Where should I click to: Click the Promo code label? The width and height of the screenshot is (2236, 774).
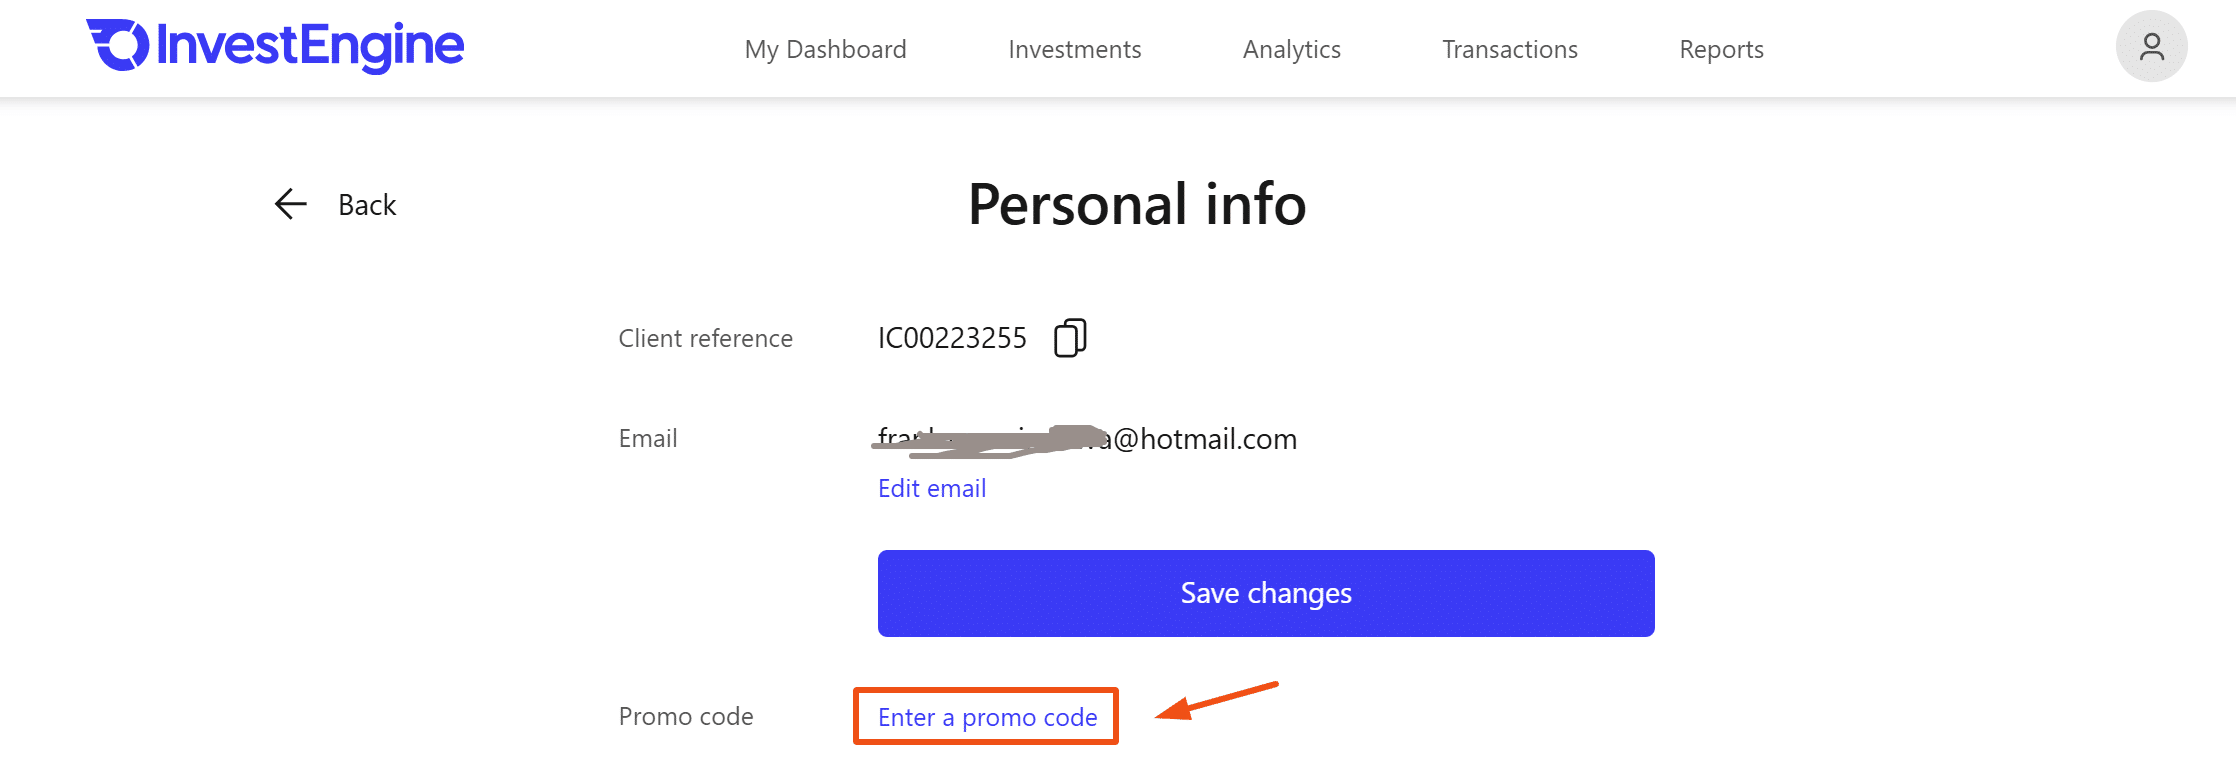tap(686, 716)
